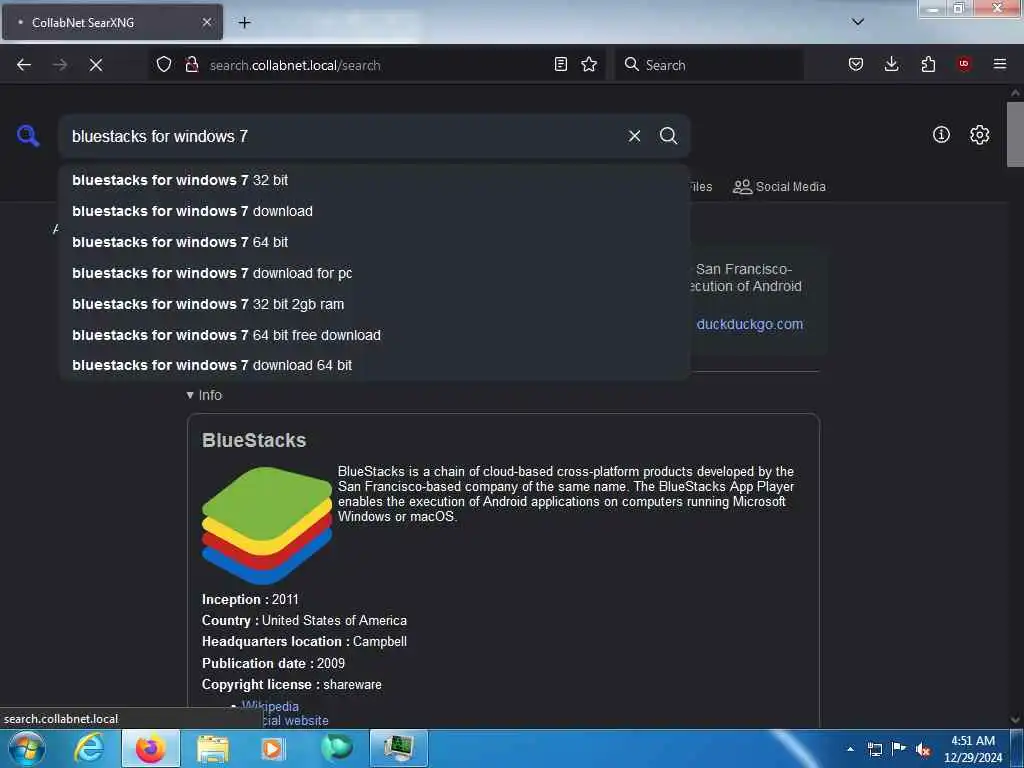Close the CollabNet SearXNG tab
The image size is (1024, 768).
tap(206, 22)
